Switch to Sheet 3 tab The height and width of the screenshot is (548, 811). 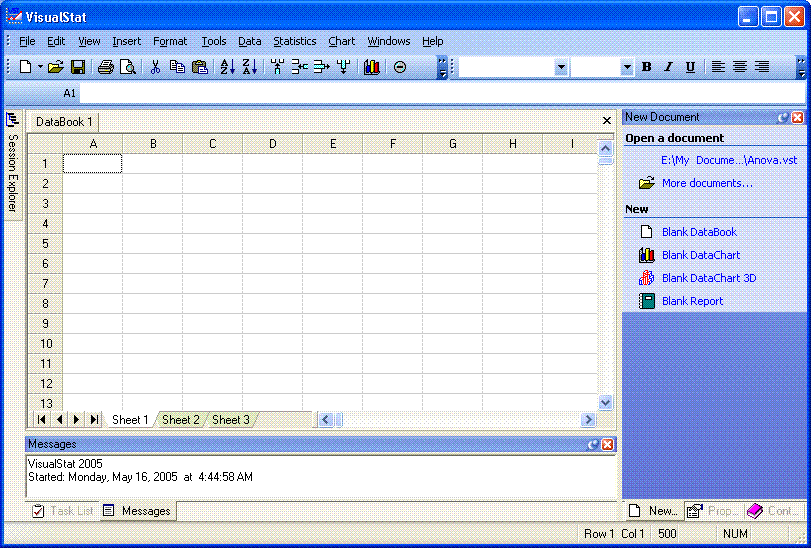231,420
